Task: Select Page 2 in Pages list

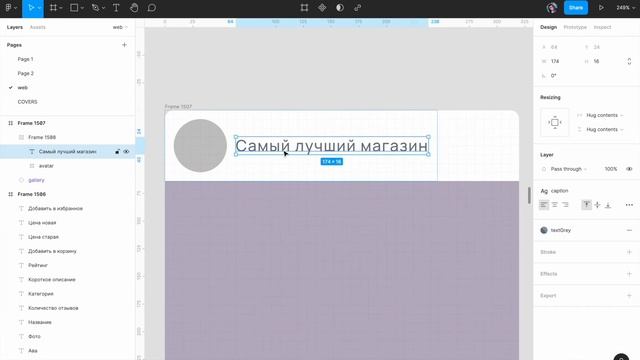Action: (25, 73)
